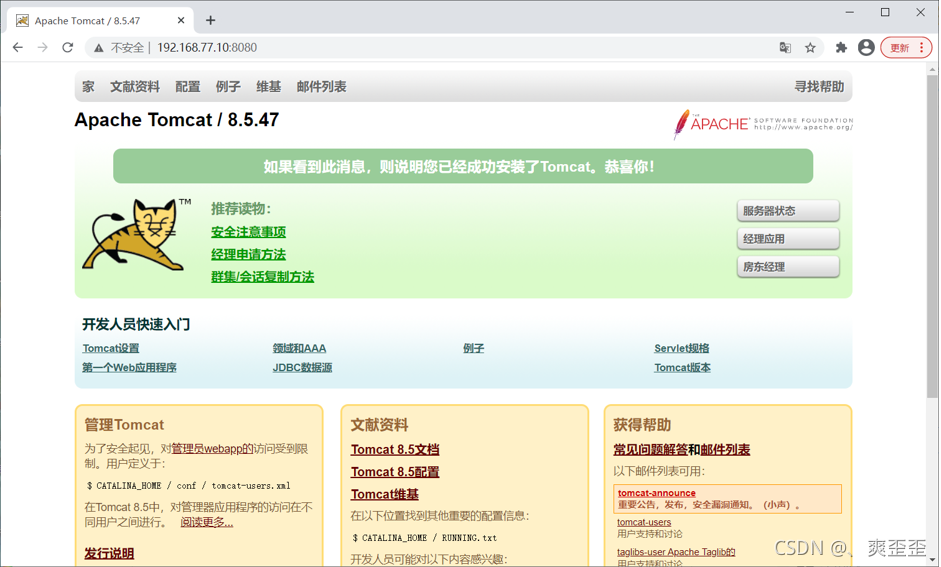Screen dimensions: 941x567
Task: Open the 邮件列表 link under 获得帮助
Action: [x=725, y=449]
